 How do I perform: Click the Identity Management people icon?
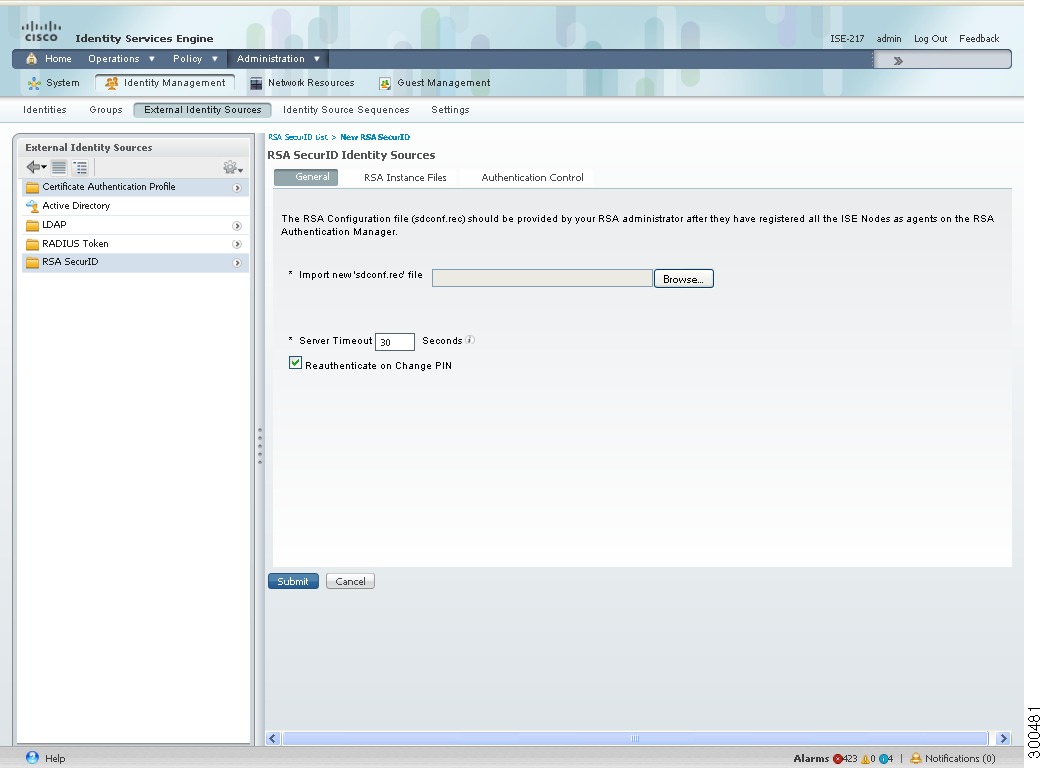pyautogui.click(x=111, y=83)
